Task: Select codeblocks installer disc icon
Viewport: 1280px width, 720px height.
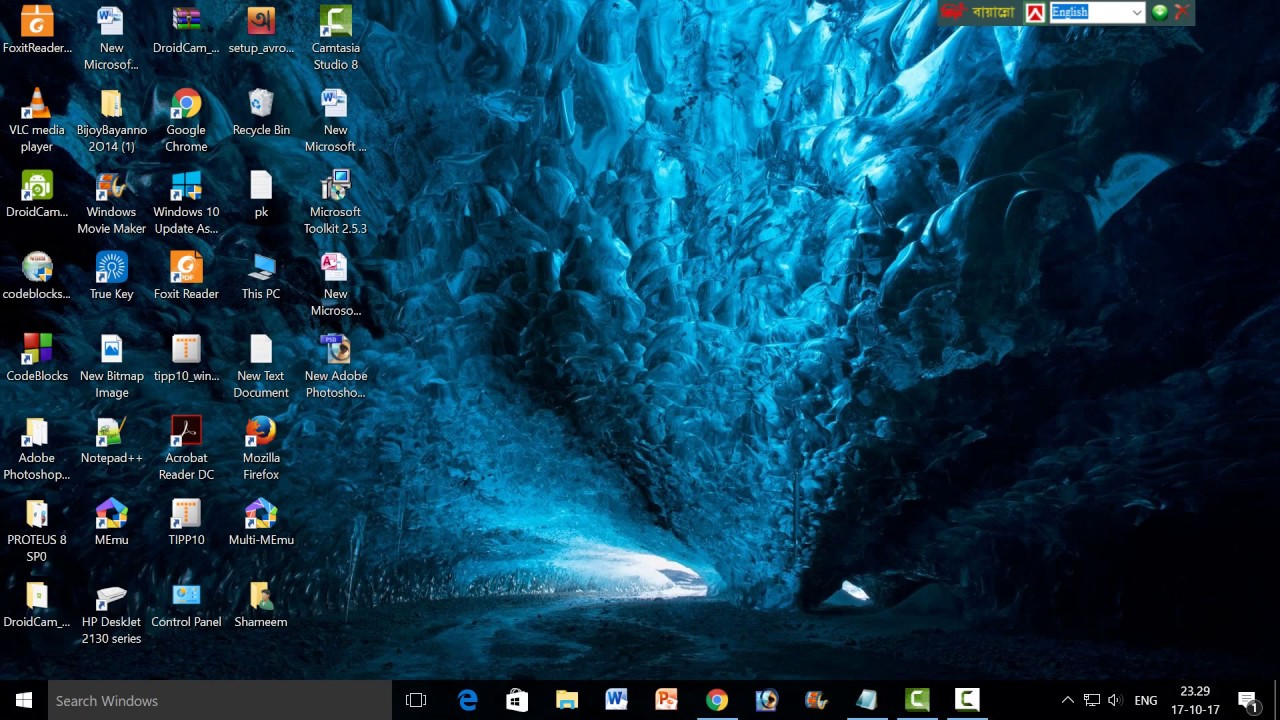Action: 37,276
